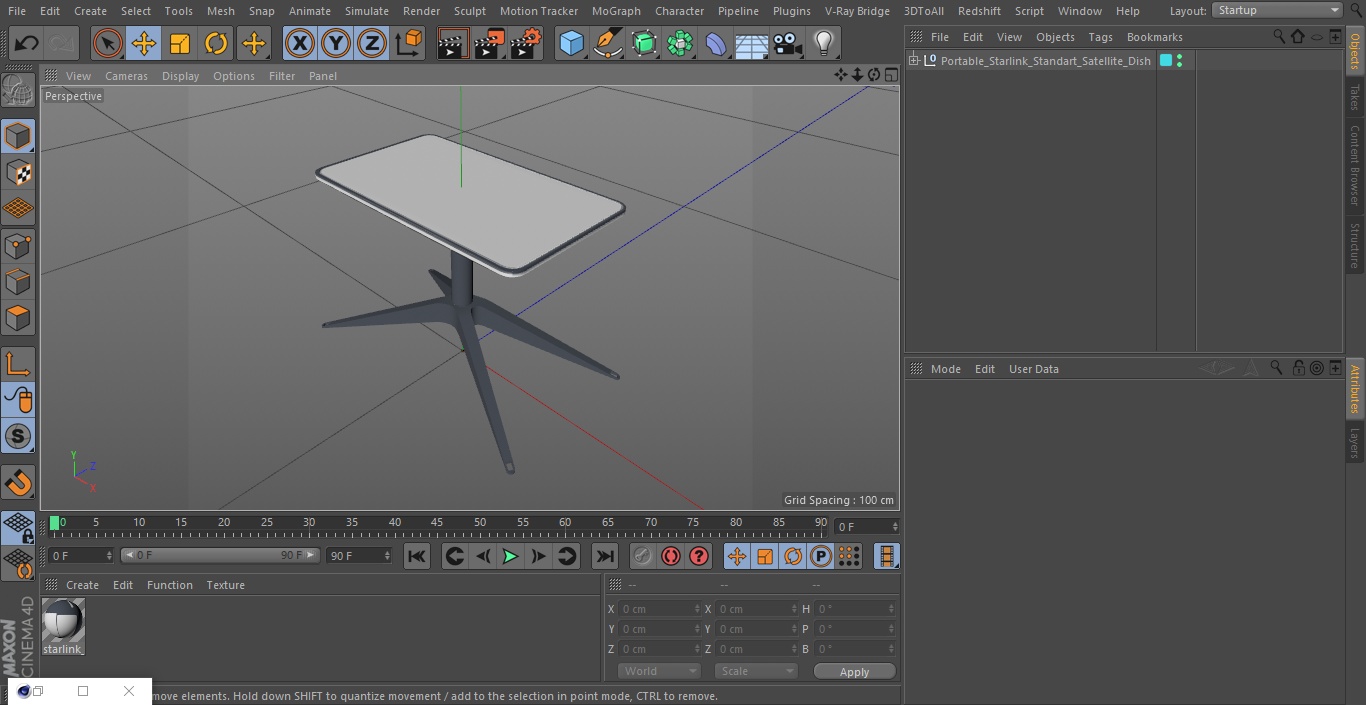Open the Attributes side tab
Image resolution: width=1366 pixels, height=705 pixels.
[1355, 389]
